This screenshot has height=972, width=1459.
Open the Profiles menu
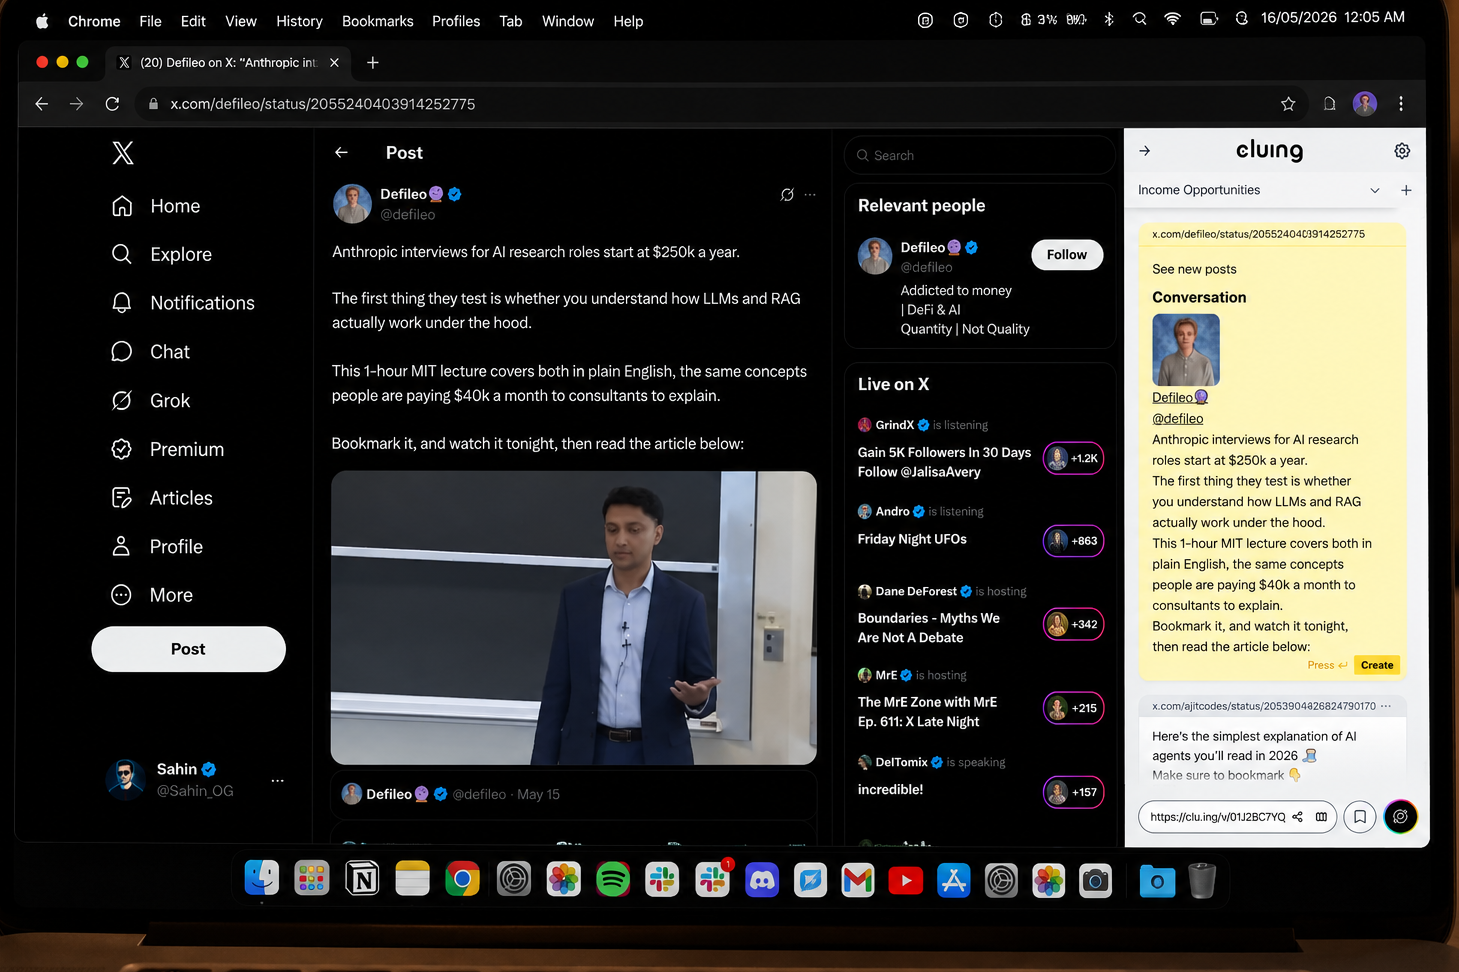click(x=456, y=21)
